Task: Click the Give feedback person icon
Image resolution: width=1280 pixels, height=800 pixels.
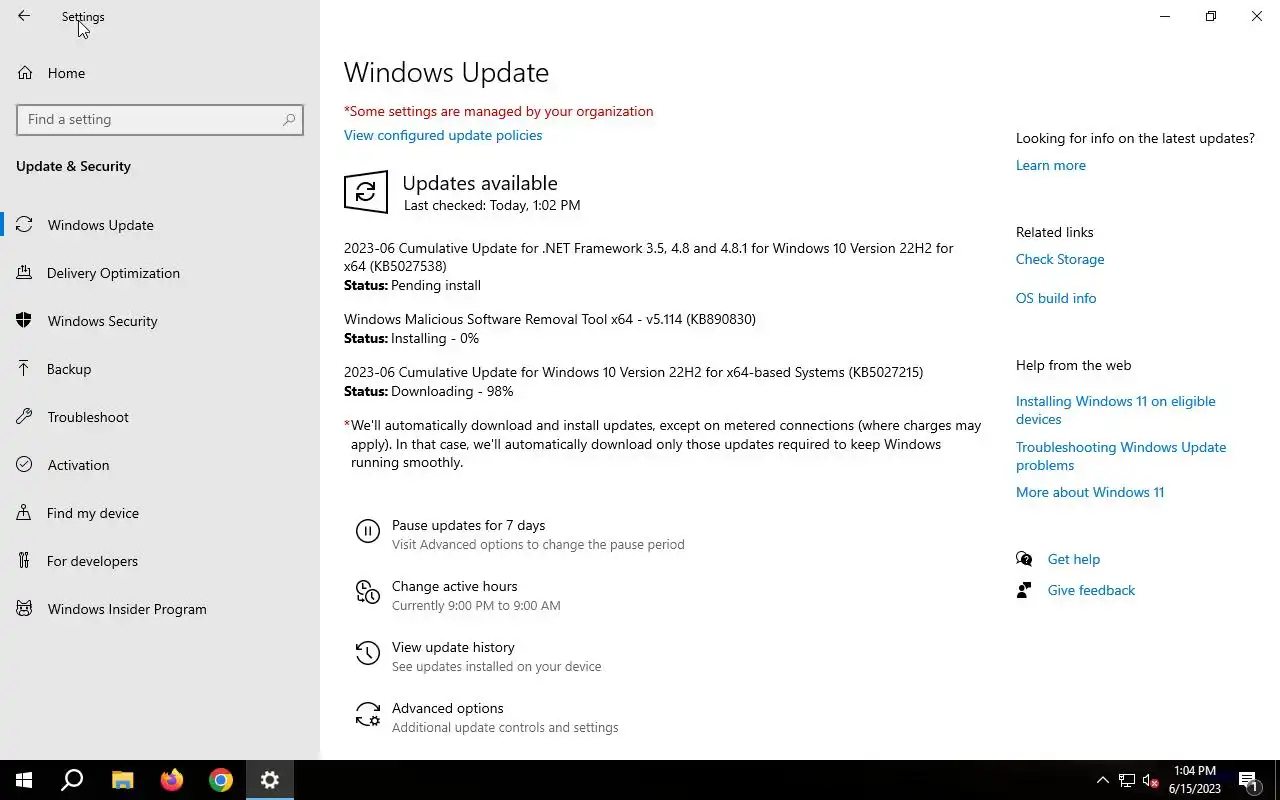Action: [x=1024, y=590]
